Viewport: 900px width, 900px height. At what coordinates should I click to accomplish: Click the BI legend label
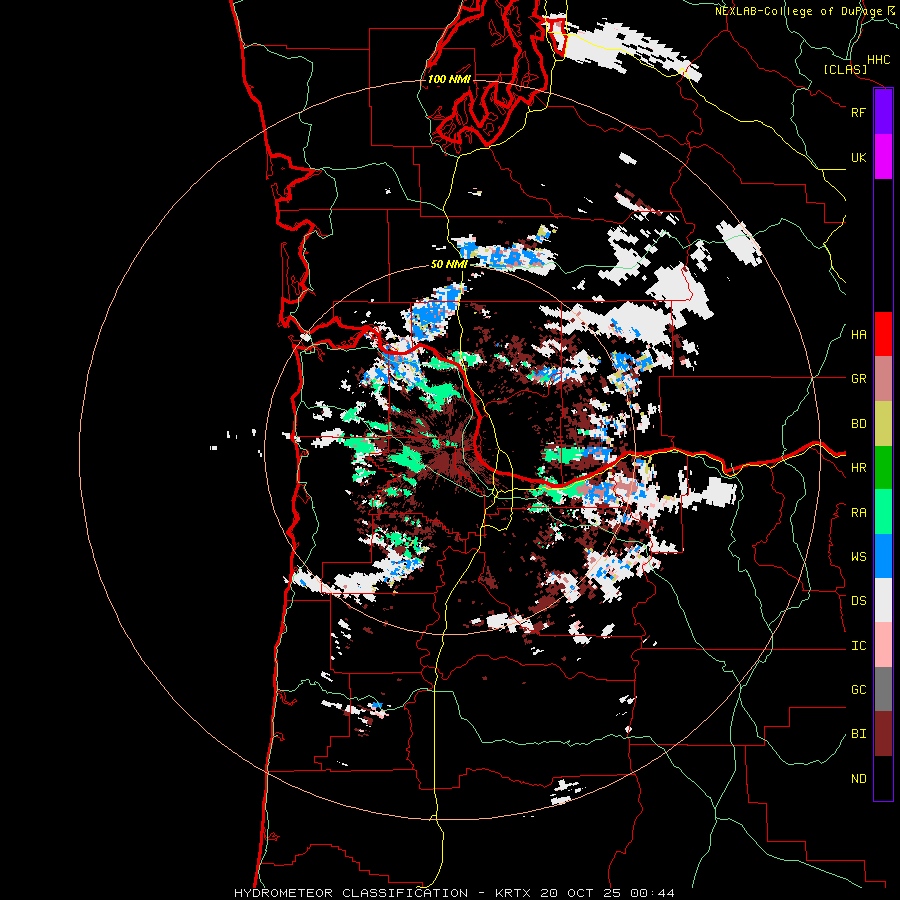(858, 734)
